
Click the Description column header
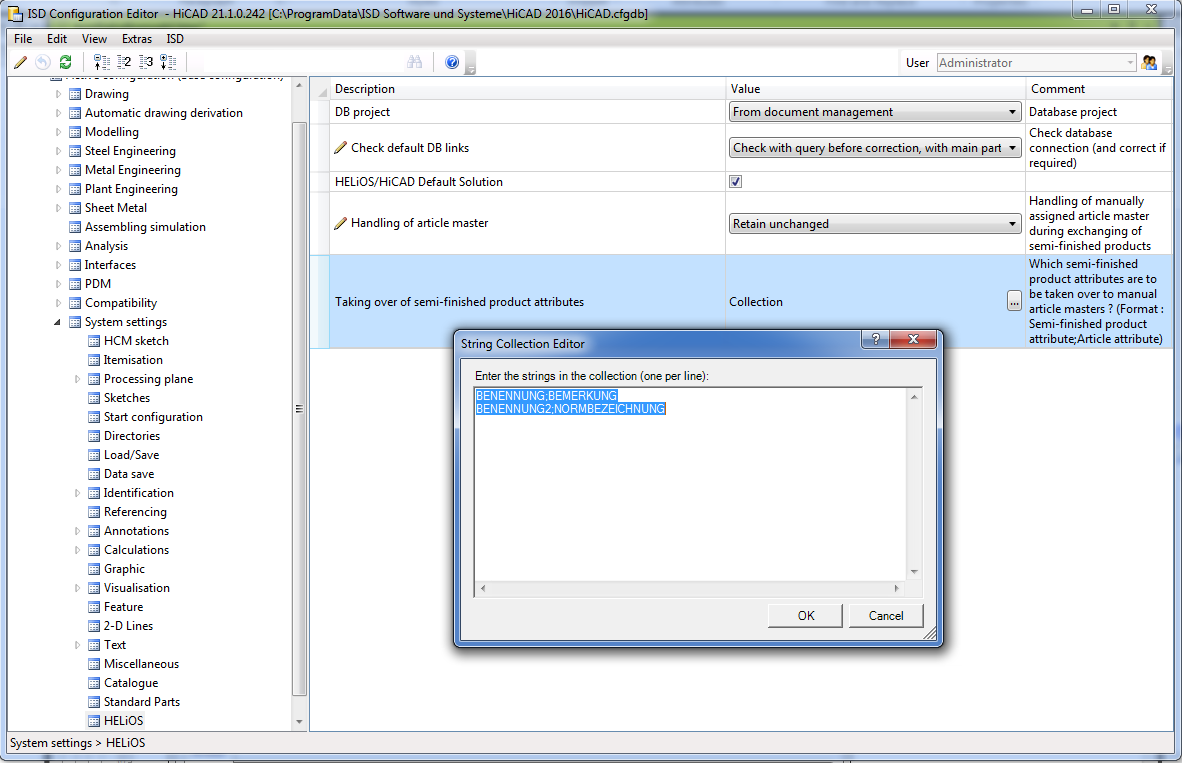click(x=527, y=89)
